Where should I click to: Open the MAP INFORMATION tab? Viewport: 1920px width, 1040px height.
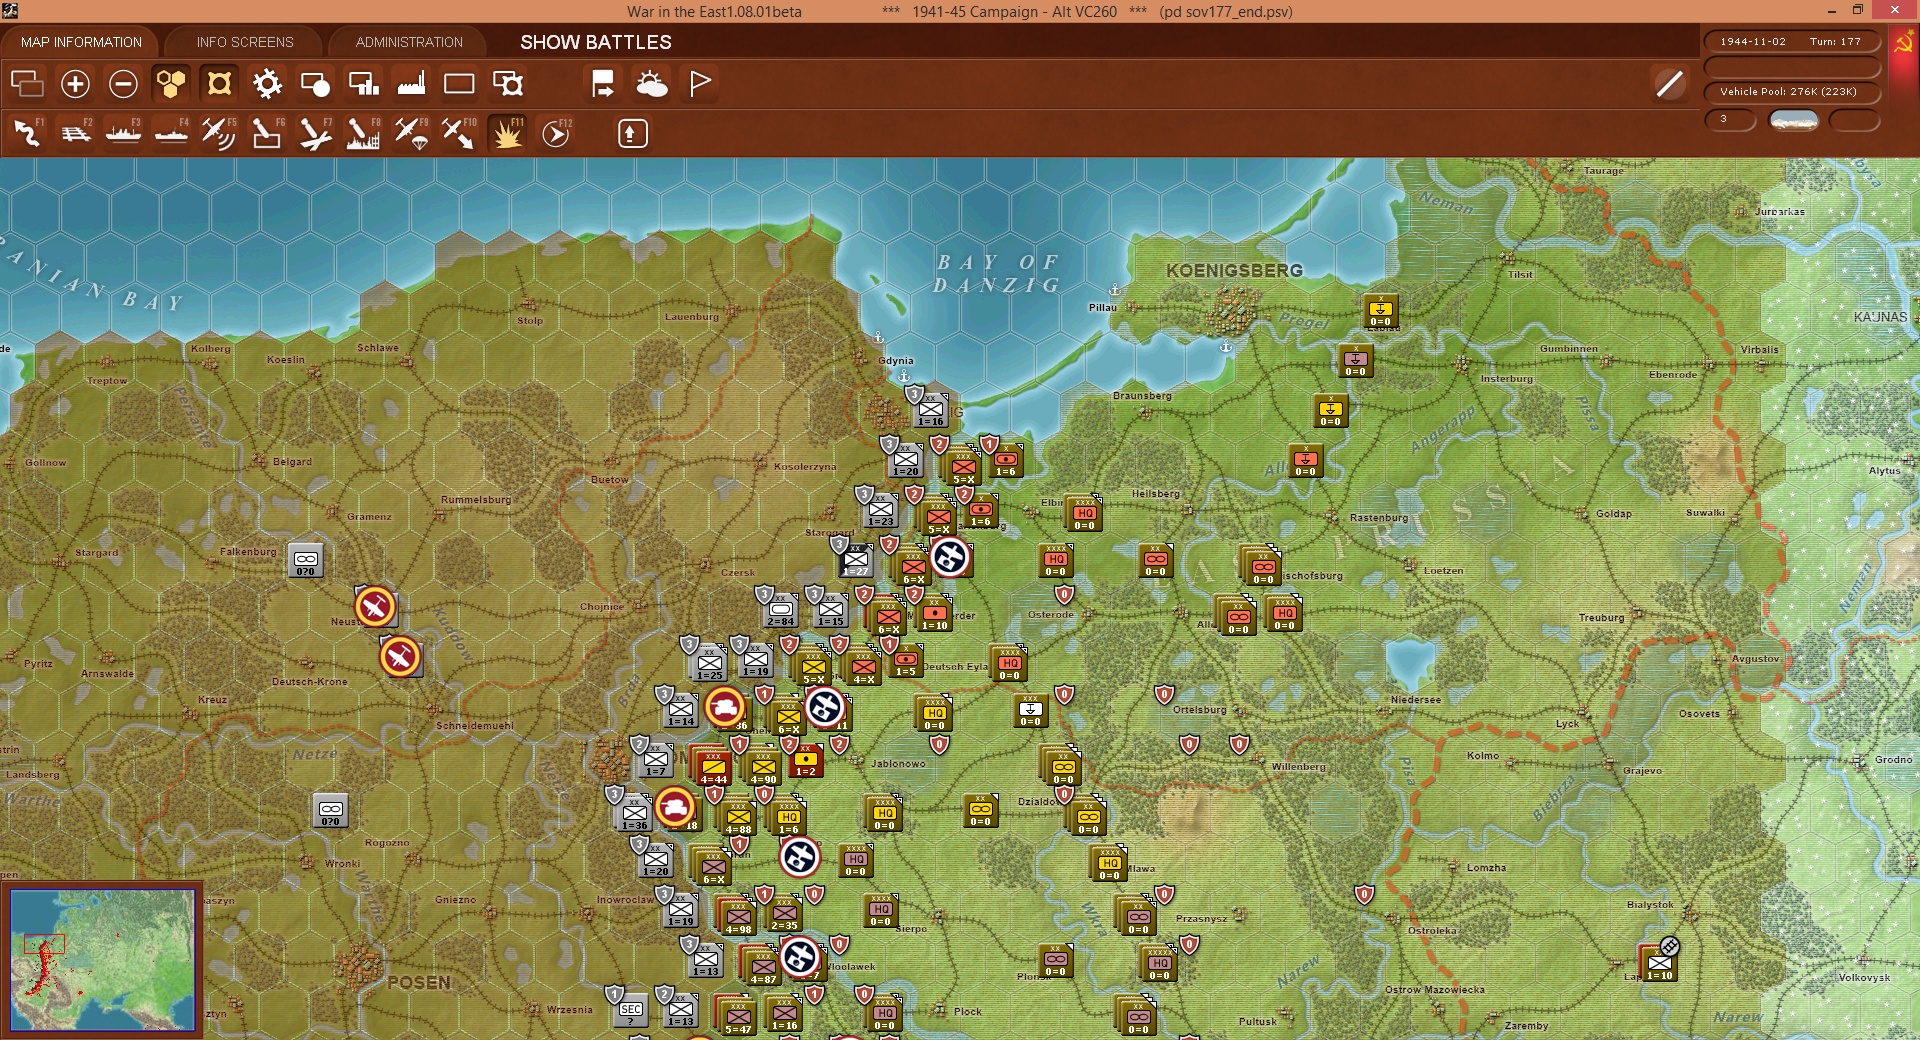point(81,42)
